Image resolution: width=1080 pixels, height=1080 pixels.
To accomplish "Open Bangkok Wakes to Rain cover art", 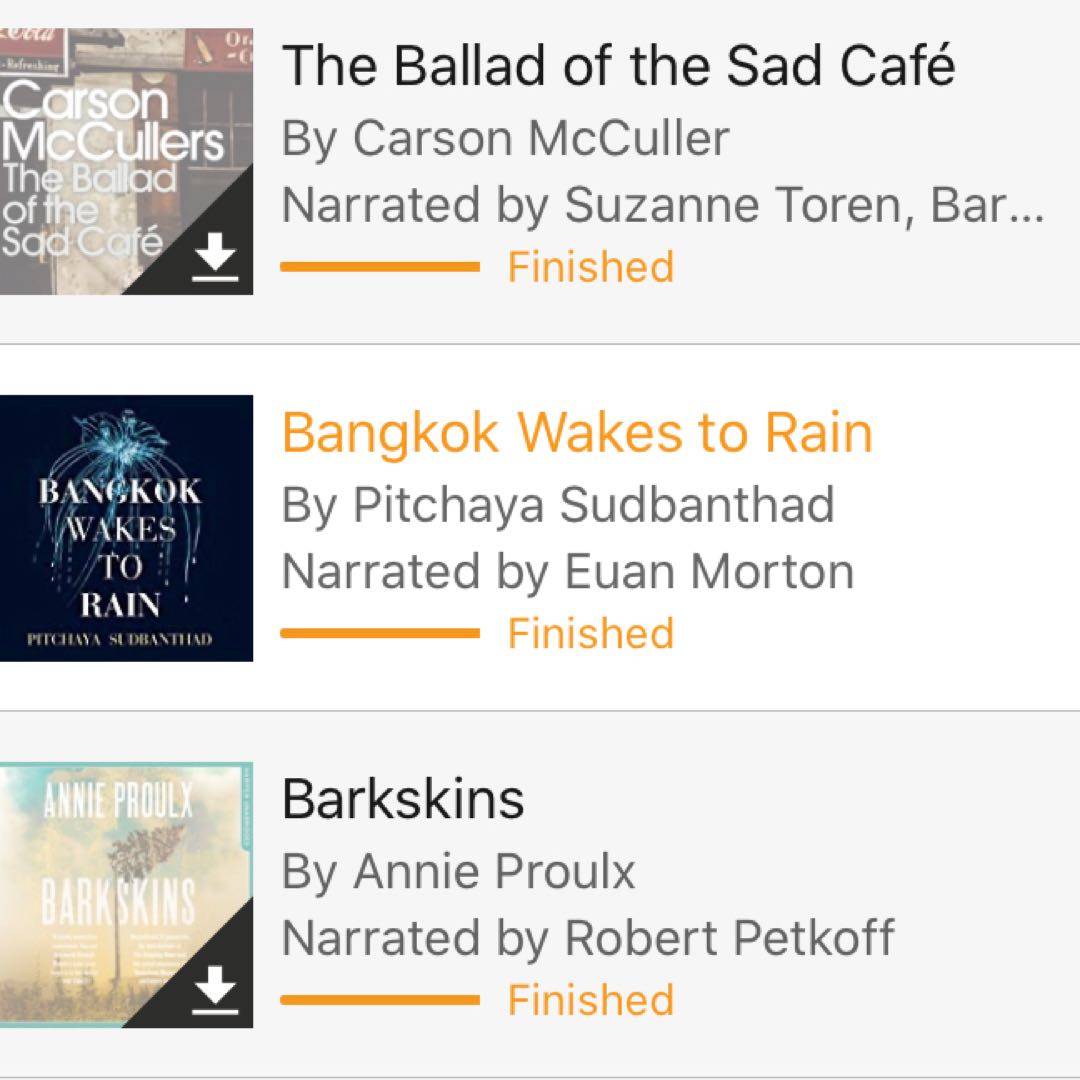I will 126,528.
